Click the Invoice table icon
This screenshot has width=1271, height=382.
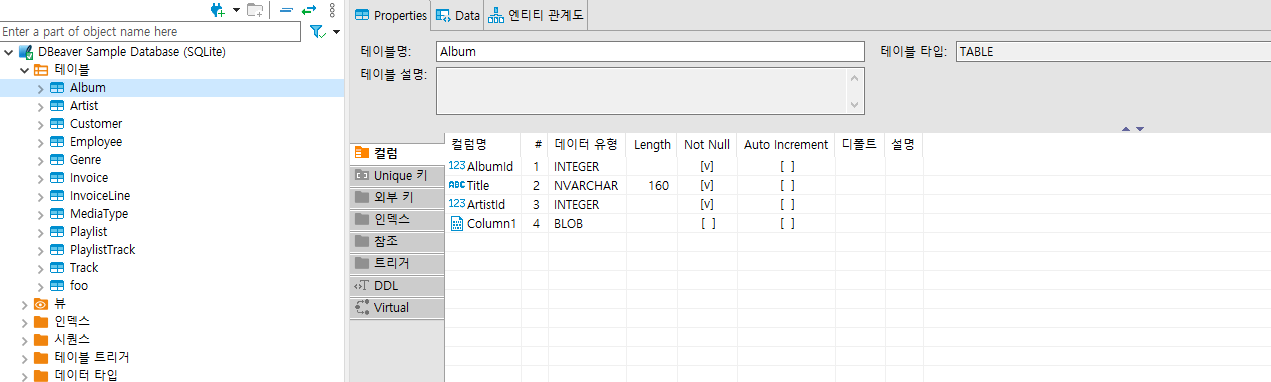(57, 178)
